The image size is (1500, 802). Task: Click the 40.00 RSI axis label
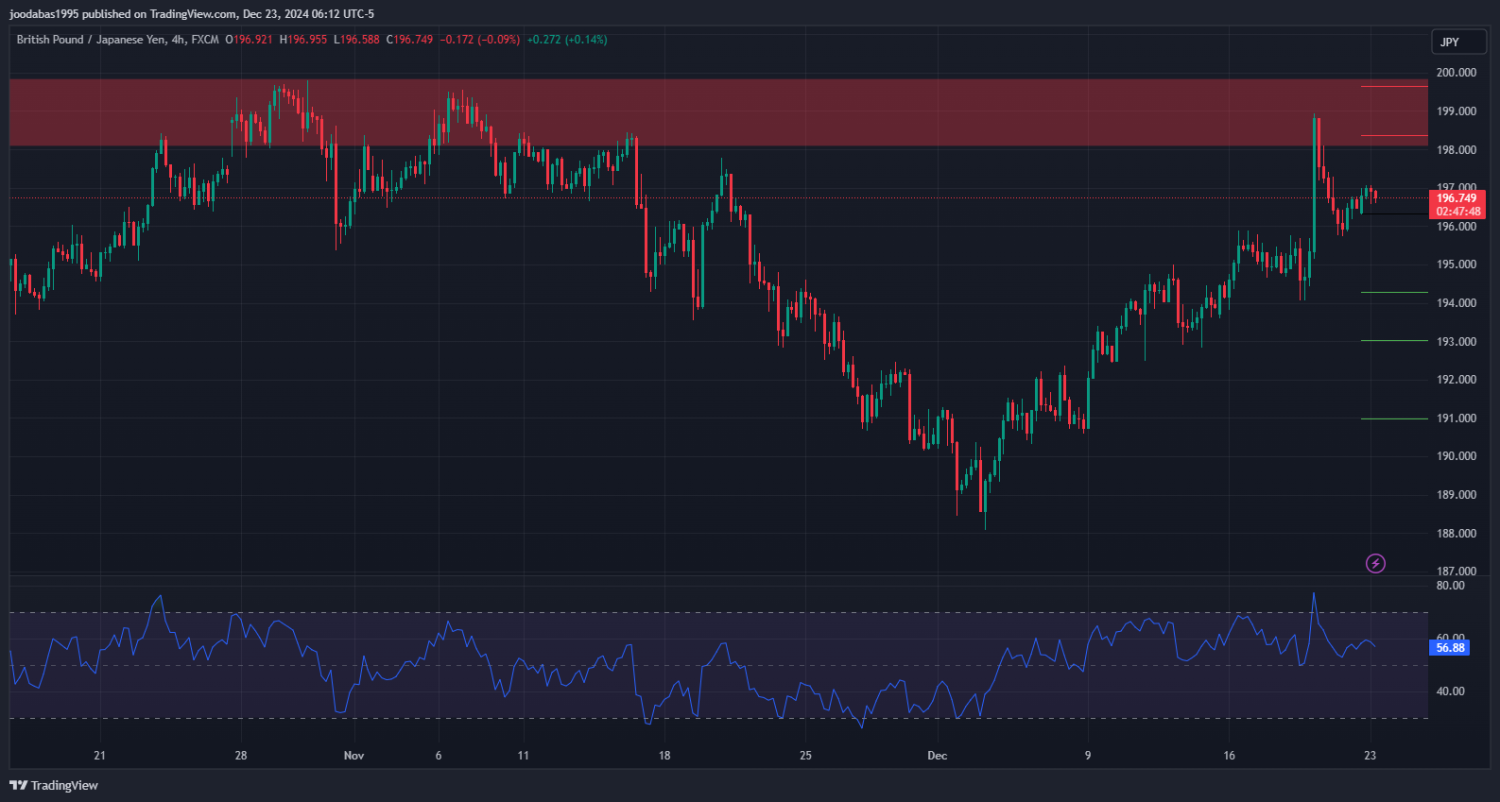coord(1451,691)
